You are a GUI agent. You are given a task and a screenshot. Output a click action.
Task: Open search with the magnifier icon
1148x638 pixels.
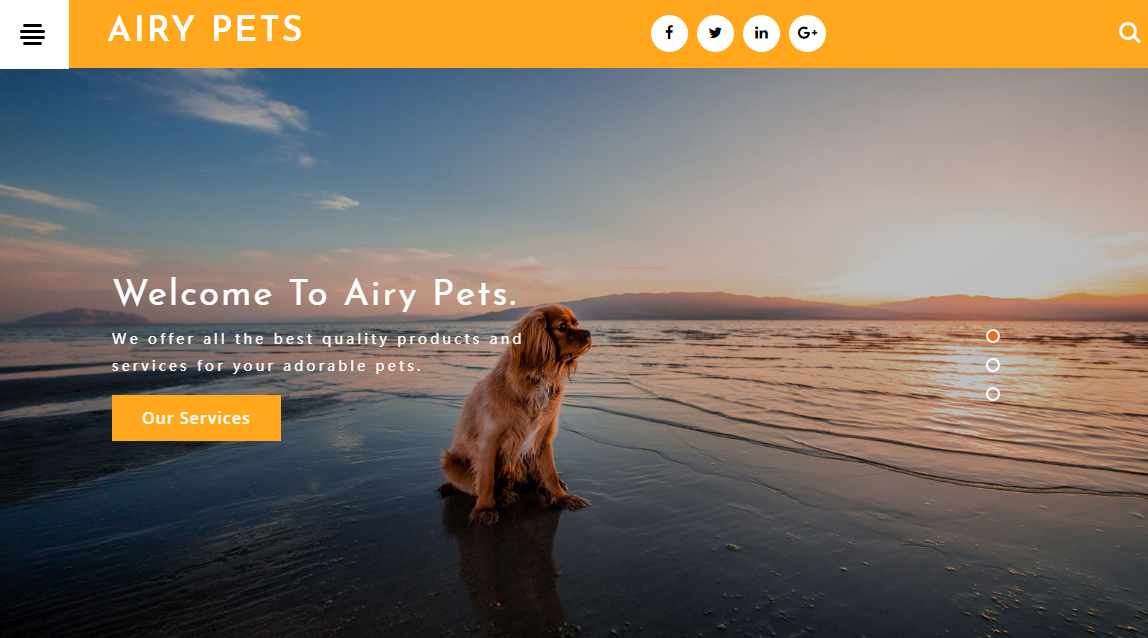click(1129, 32)
